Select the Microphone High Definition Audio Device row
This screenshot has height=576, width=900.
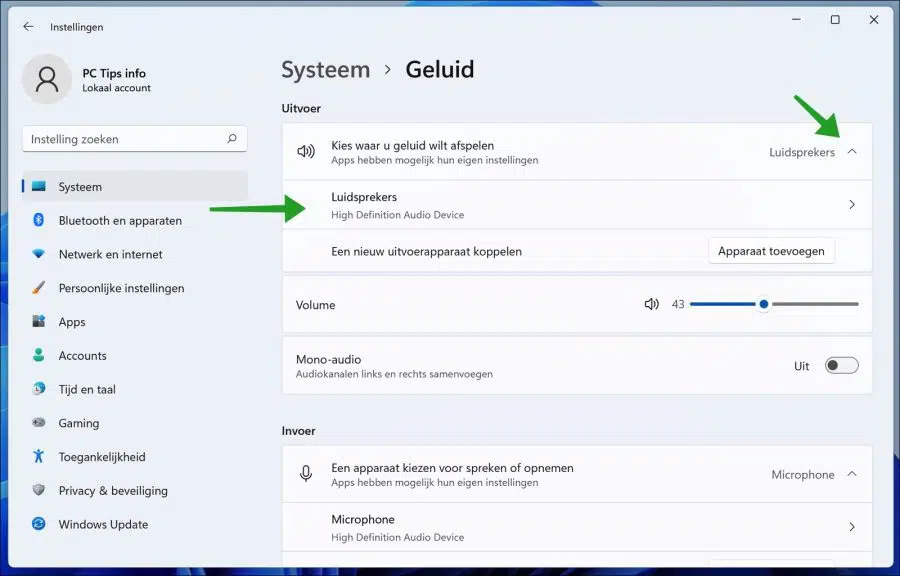pos(577,527)
